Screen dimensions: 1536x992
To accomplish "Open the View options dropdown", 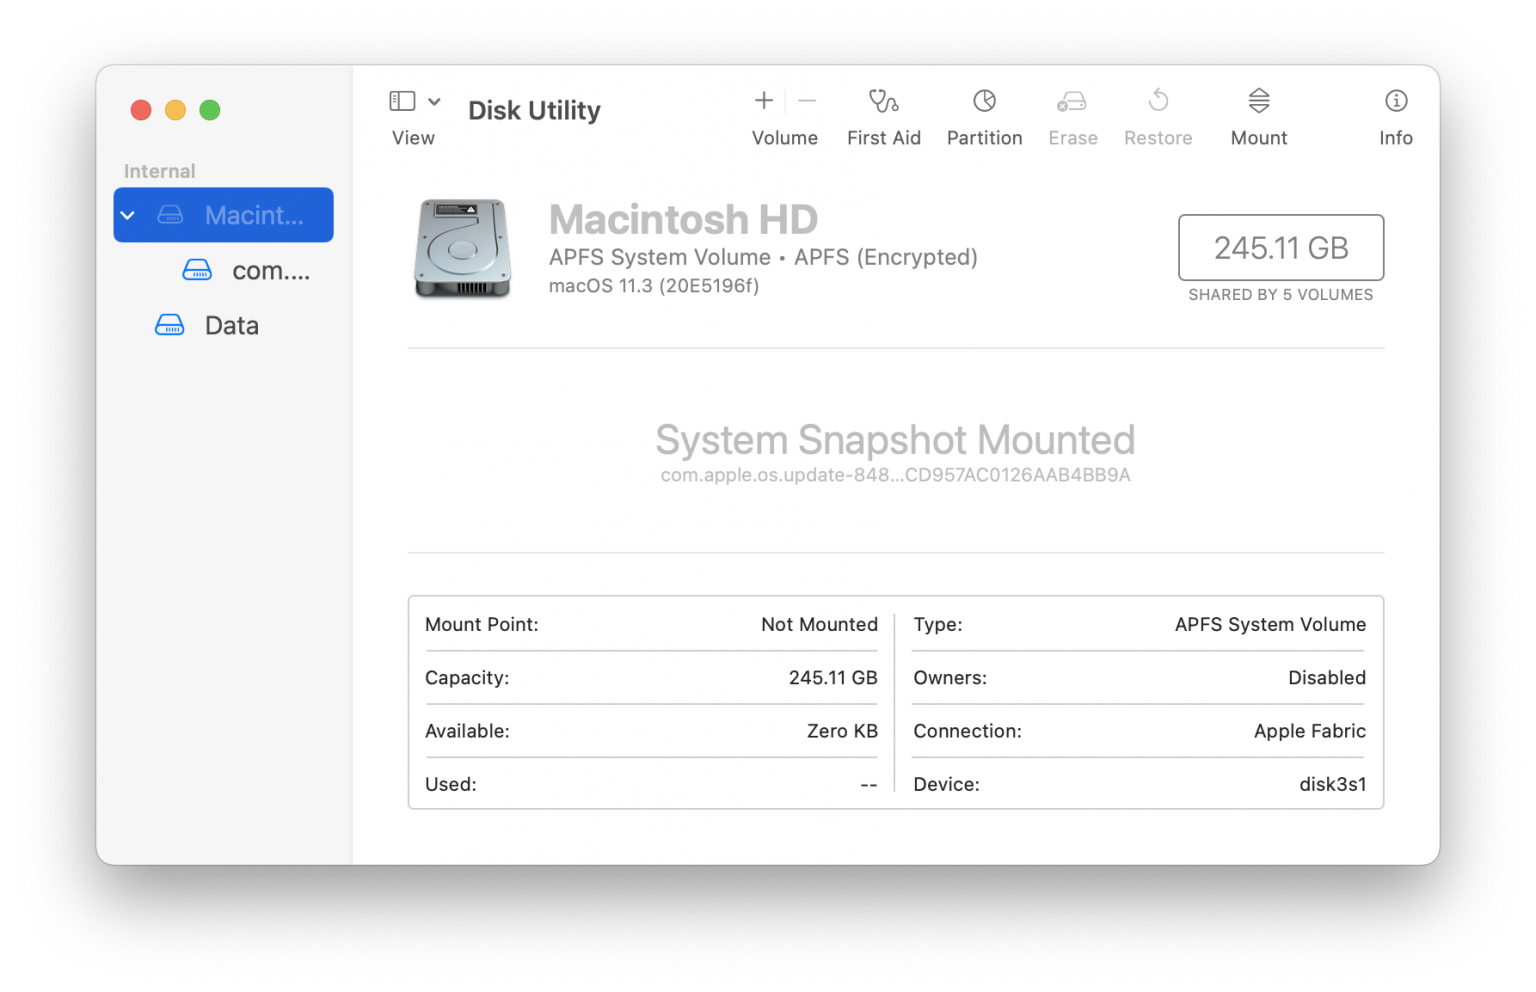I will [436, 101].
